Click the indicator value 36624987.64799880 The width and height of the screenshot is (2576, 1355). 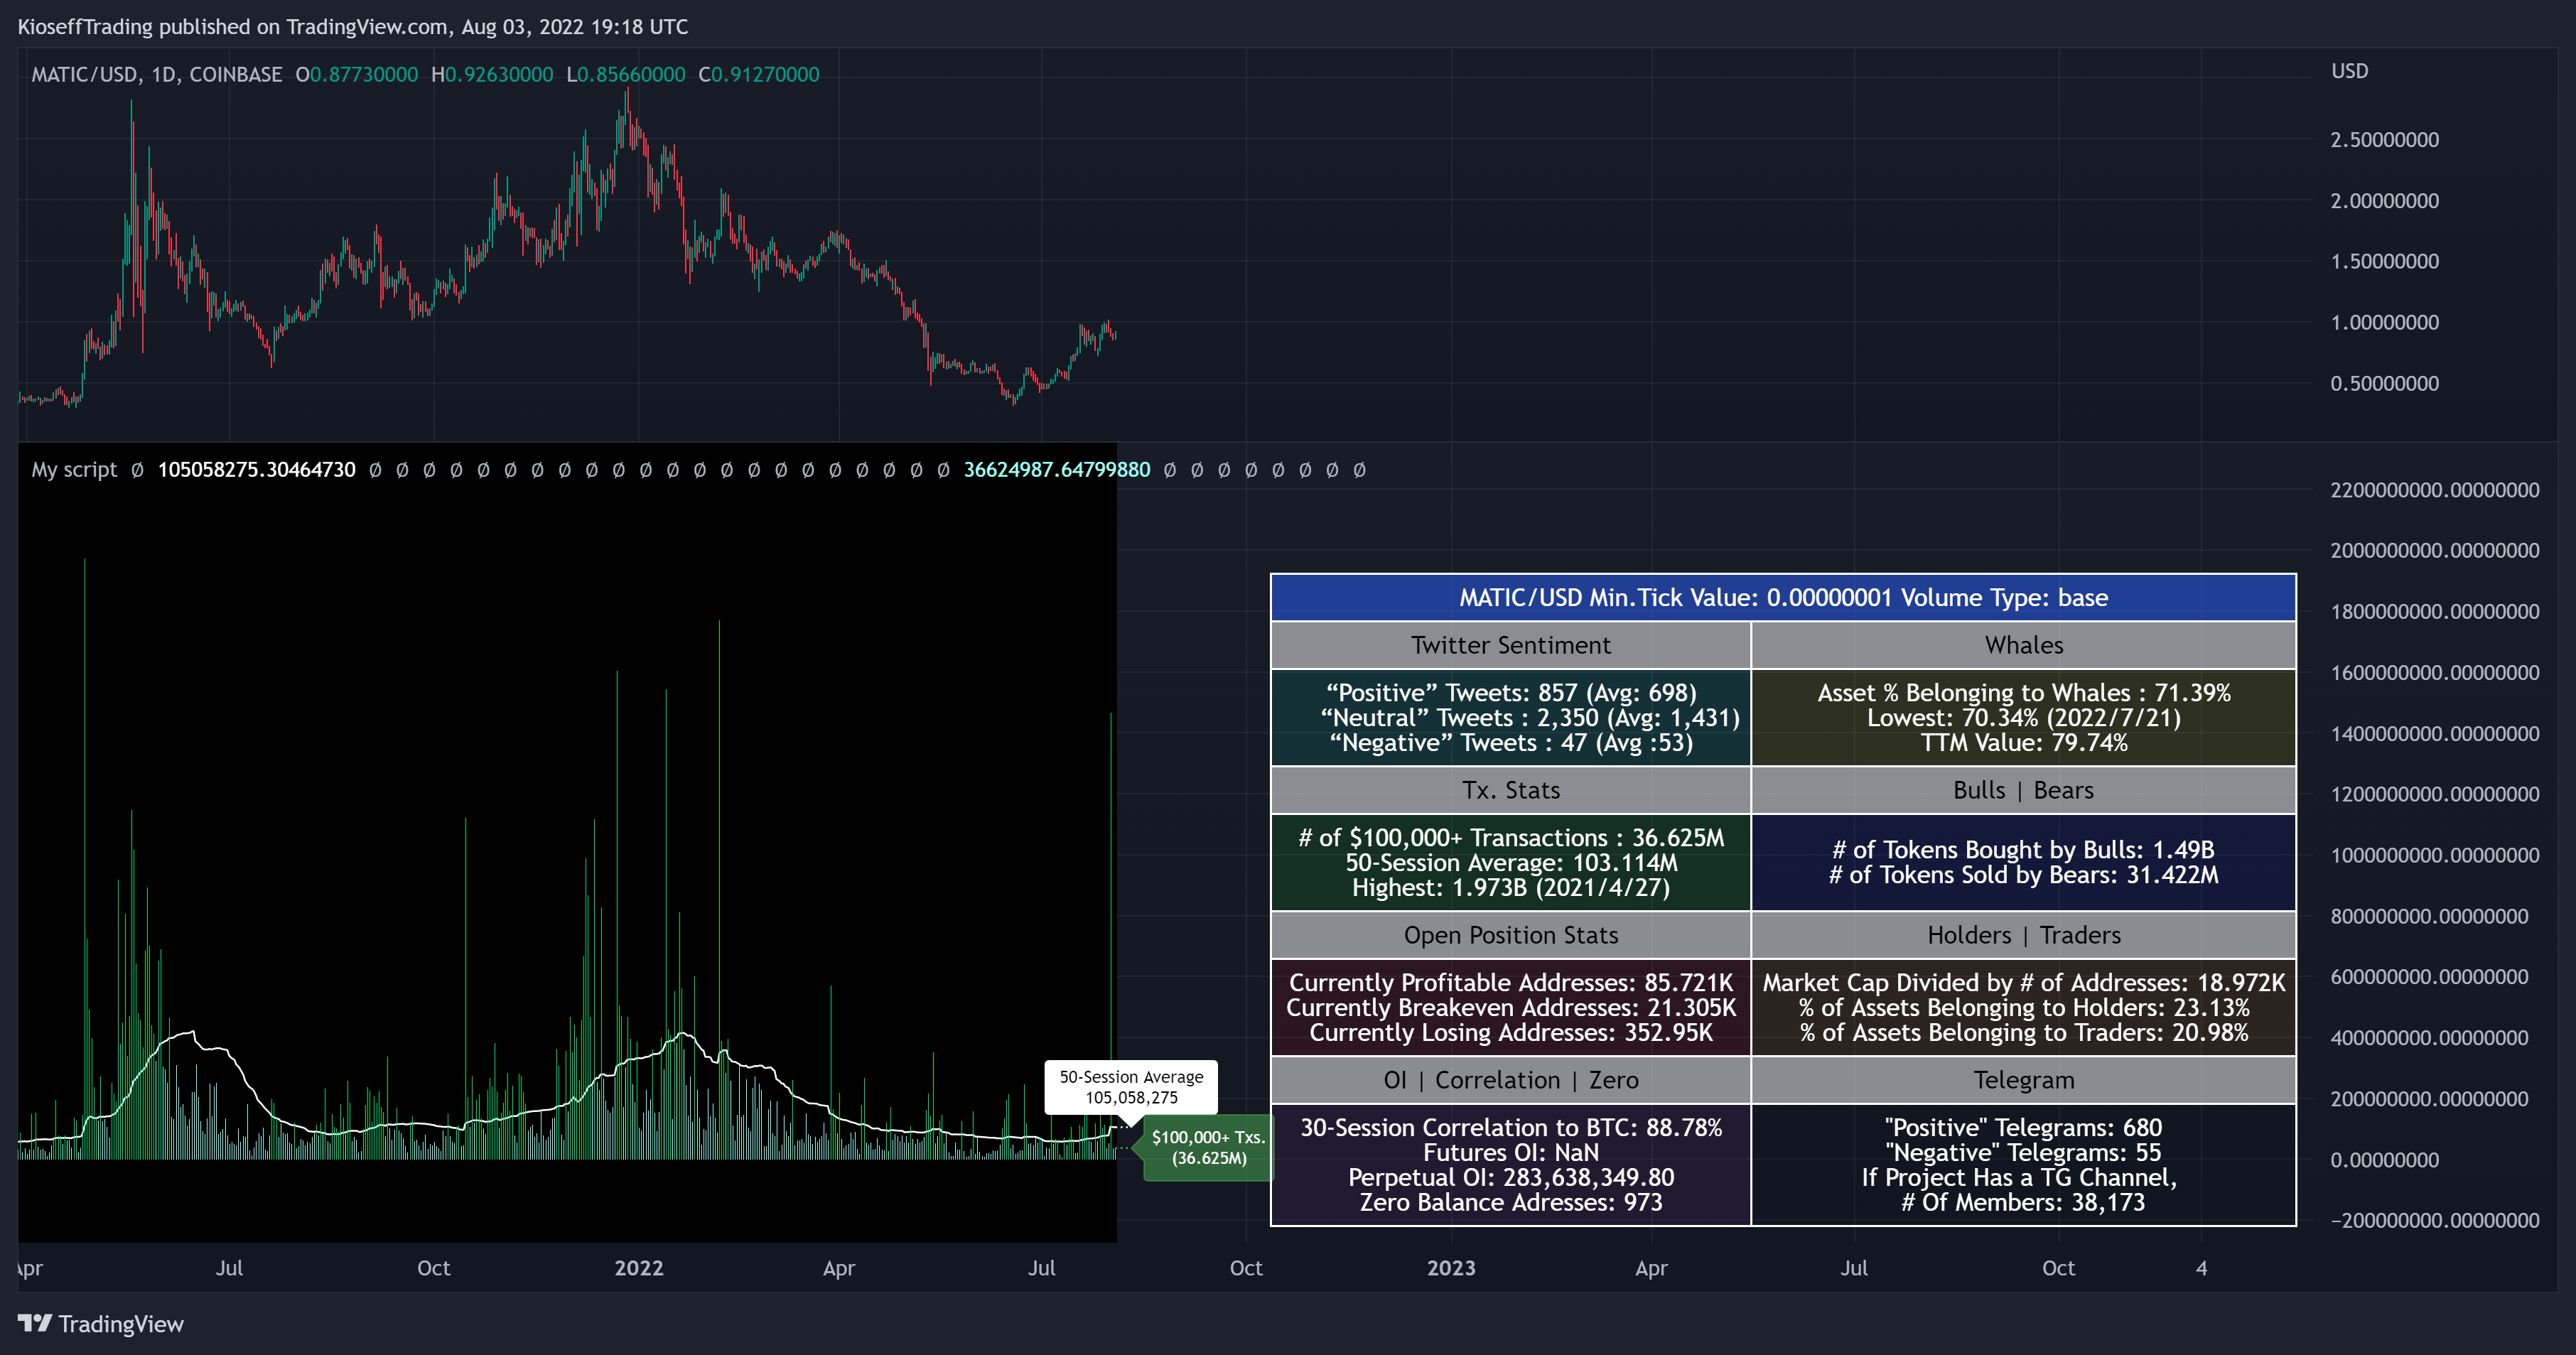click(x=1057, y=470)
